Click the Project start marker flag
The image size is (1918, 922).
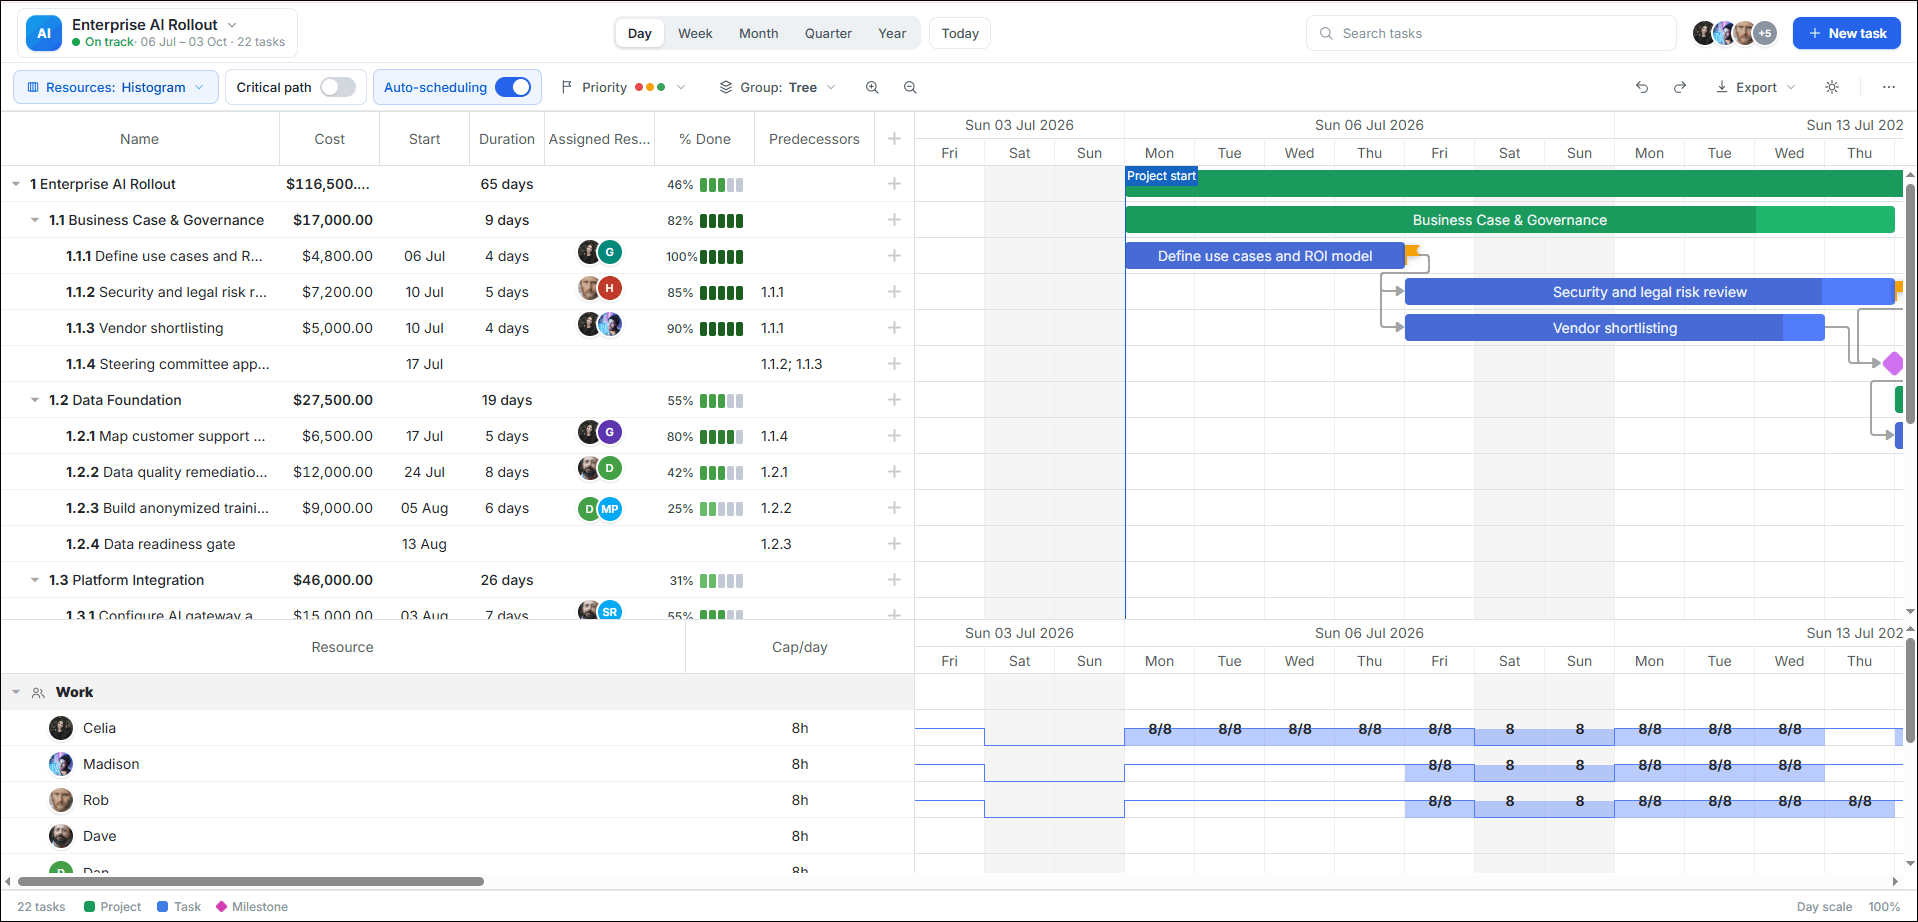1161,176
